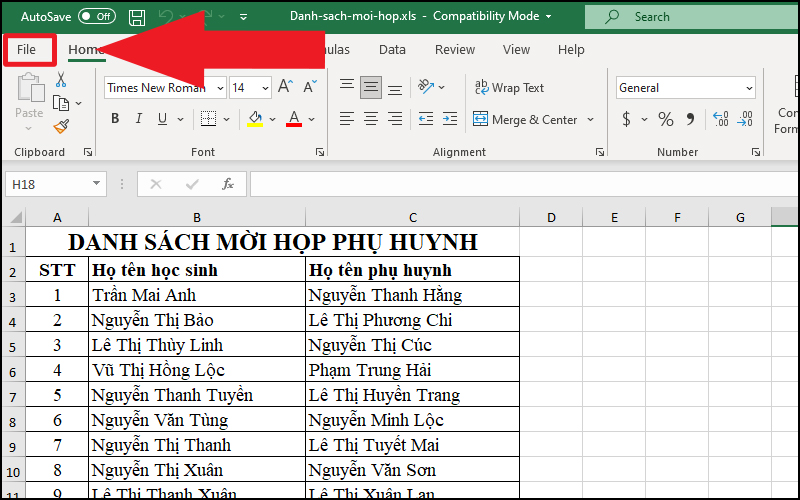The height and width of the screenshot is (500, 800).
Task: Switch to the Data tab
Action: 392,49
